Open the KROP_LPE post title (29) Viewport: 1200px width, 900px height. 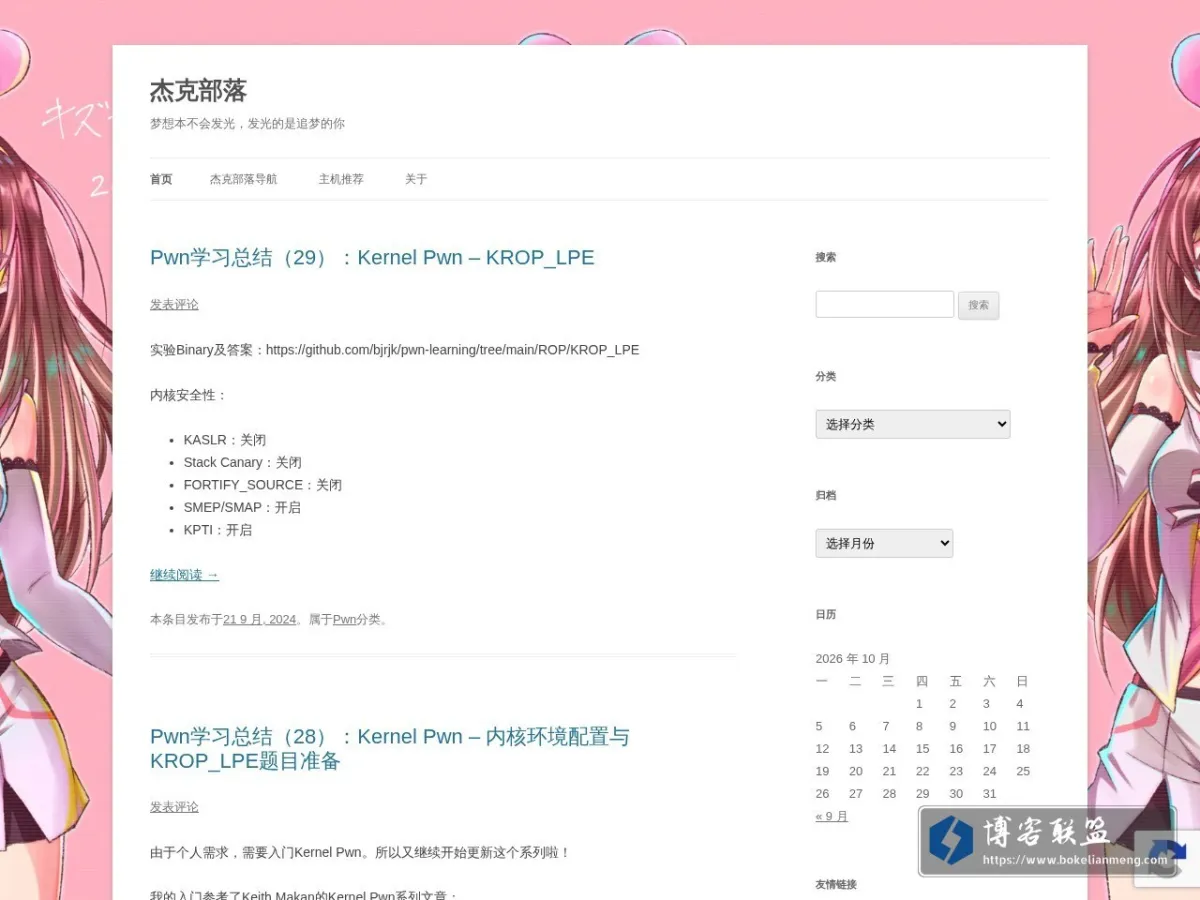click(x=372, y=257)
